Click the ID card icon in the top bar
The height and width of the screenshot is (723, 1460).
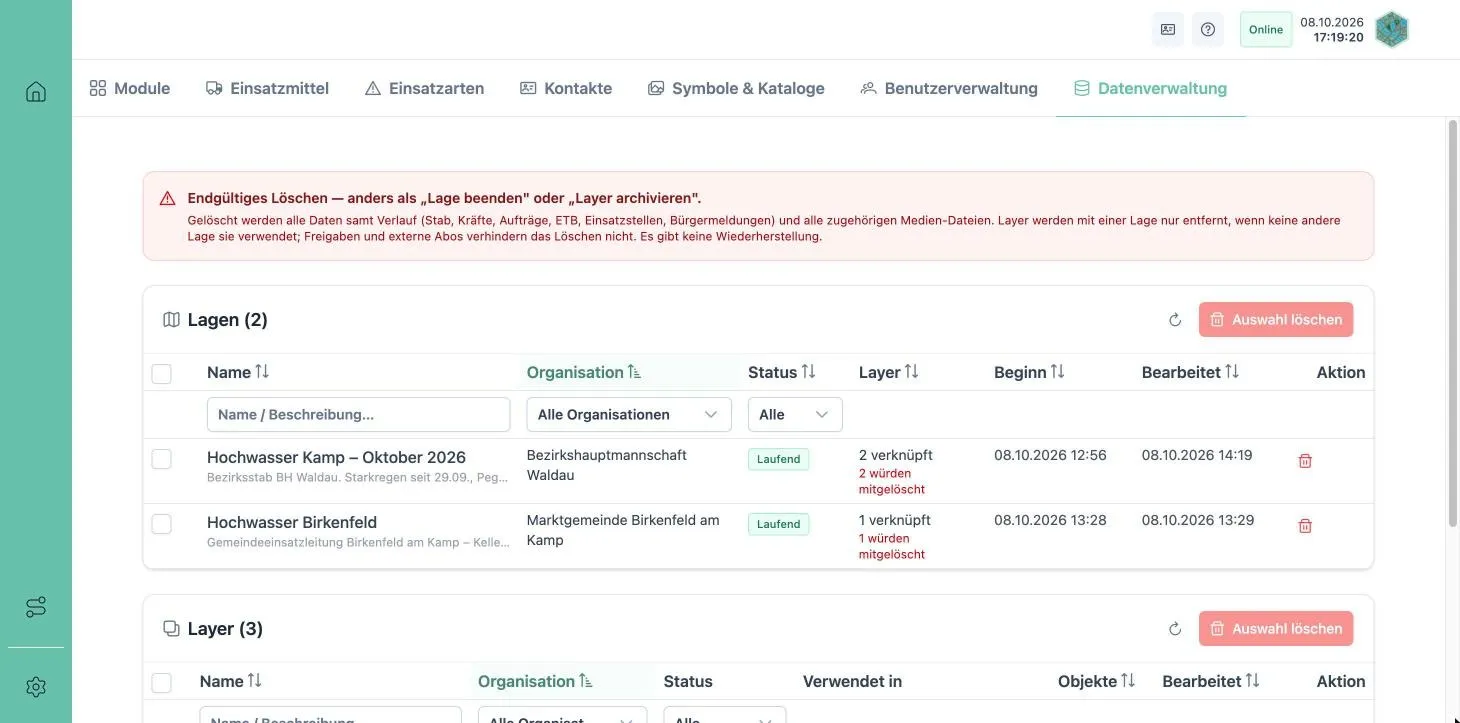1168,29
